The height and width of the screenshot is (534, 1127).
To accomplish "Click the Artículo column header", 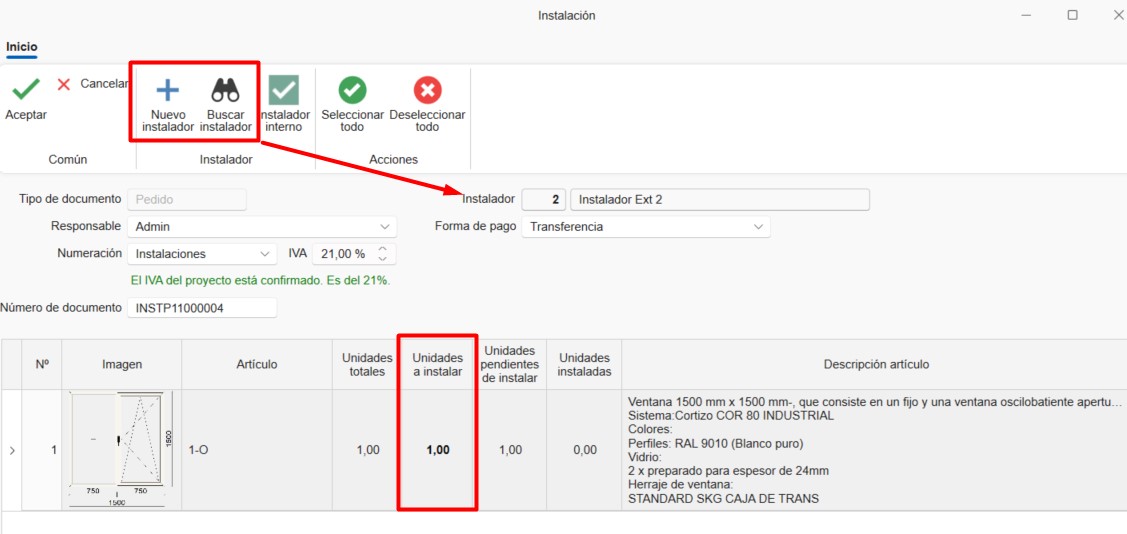I will click(256, 364).
